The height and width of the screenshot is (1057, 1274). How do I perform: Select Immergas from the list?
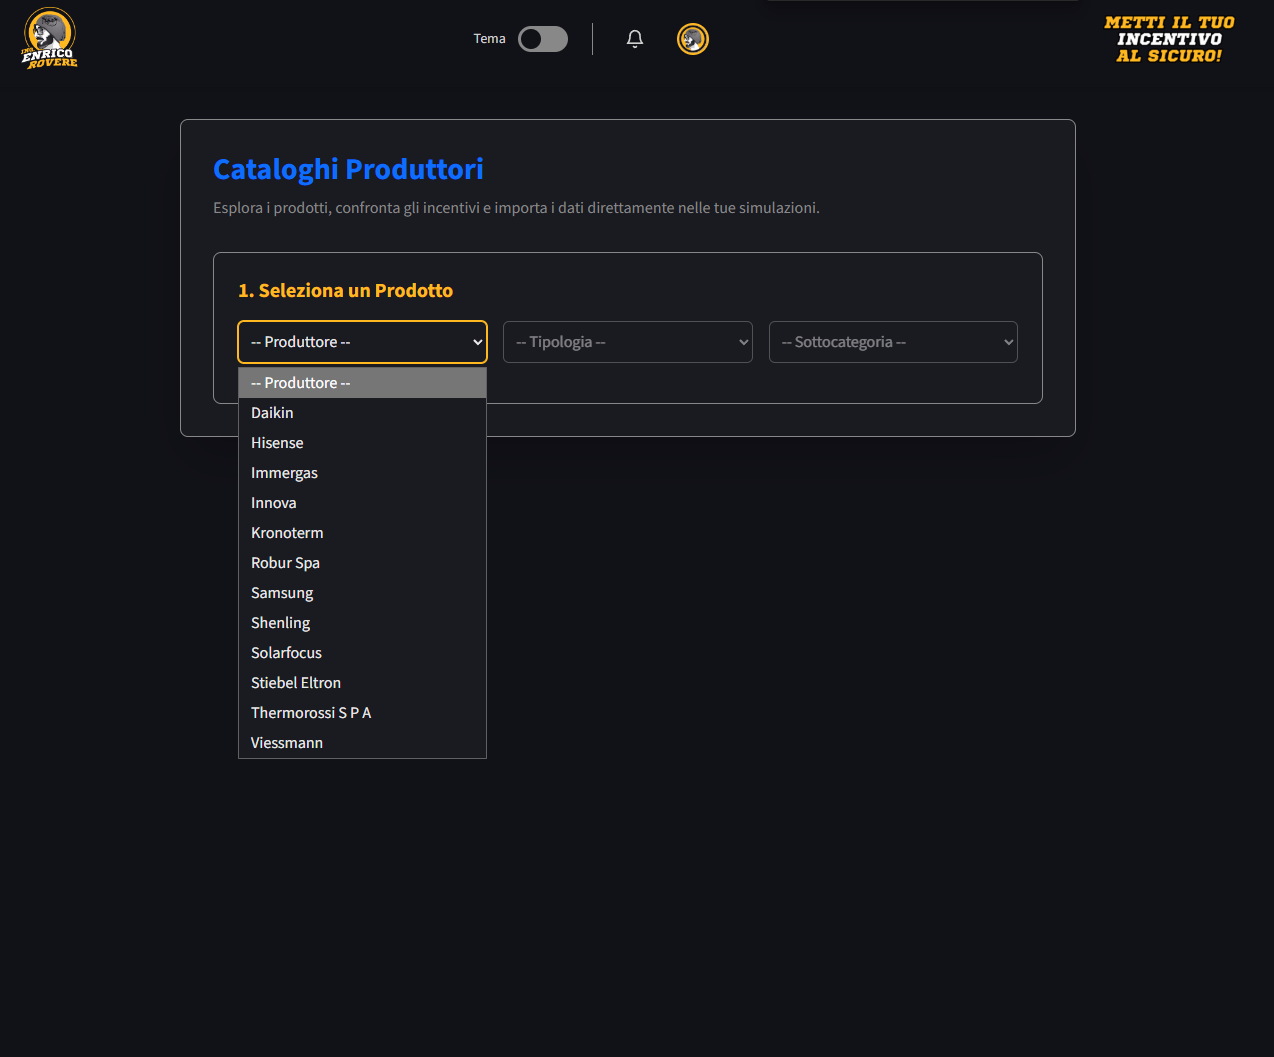[x=284, y=473]
